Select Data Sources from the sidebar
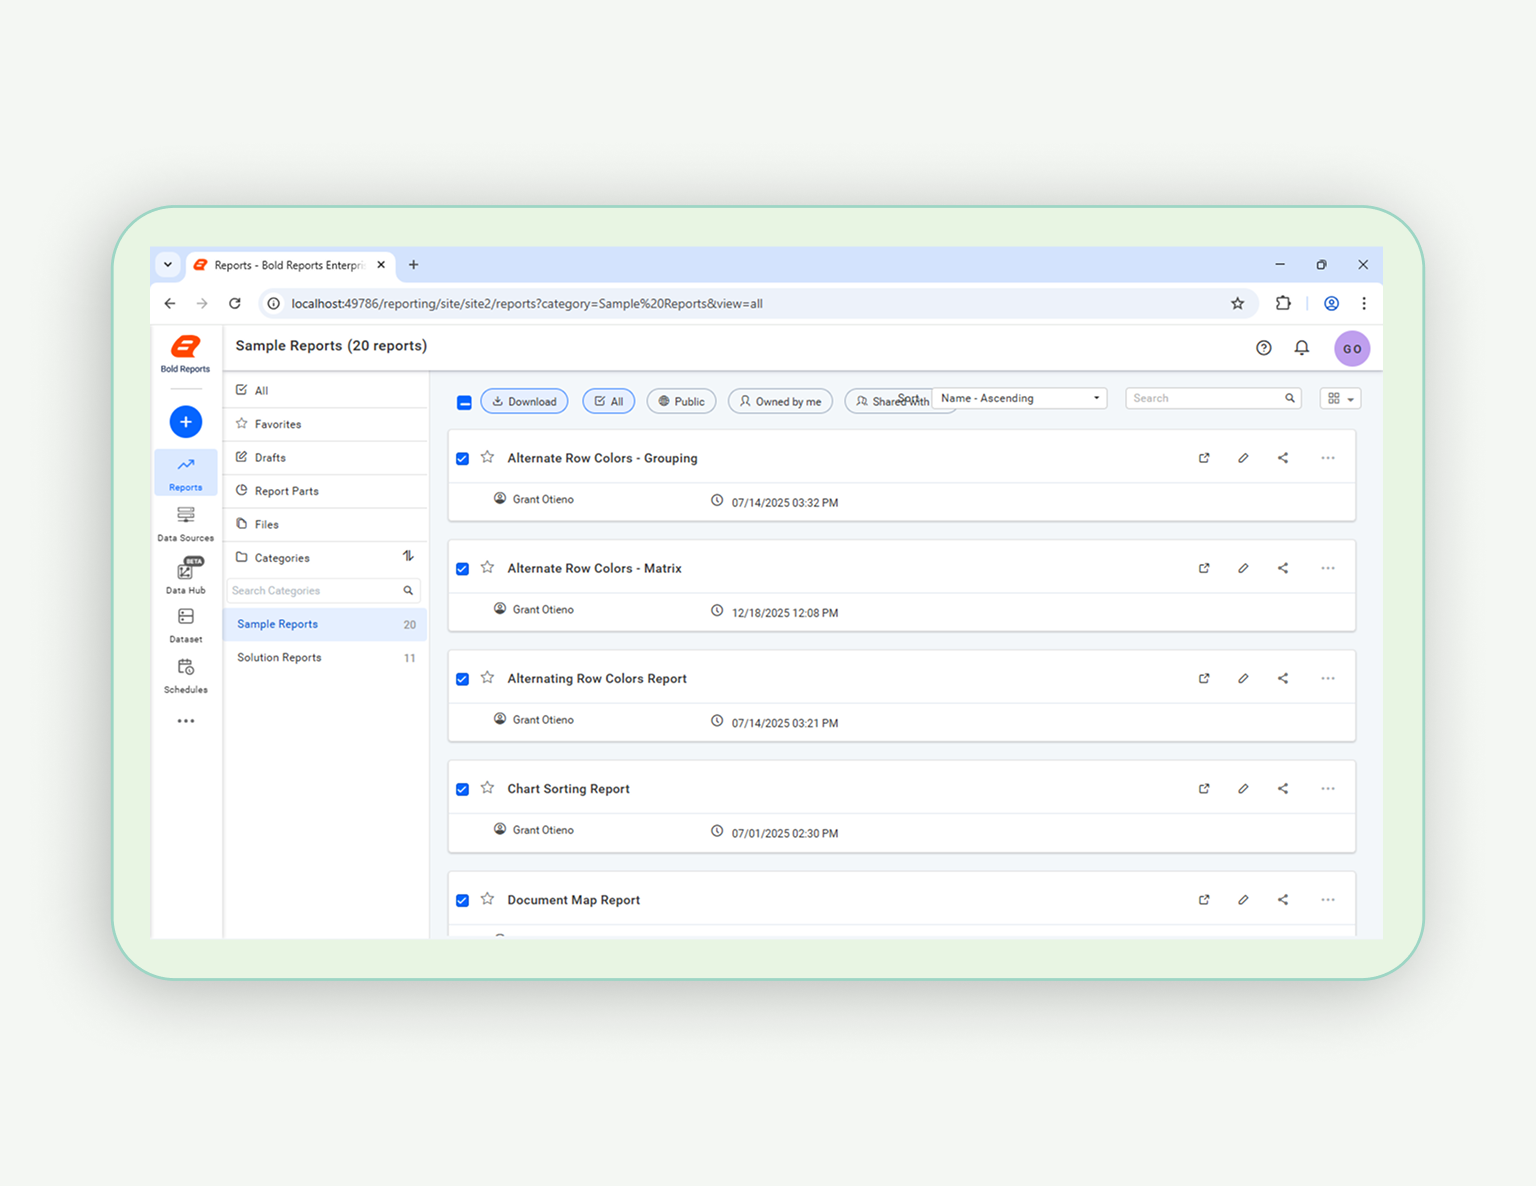 (x=185, y=521)
